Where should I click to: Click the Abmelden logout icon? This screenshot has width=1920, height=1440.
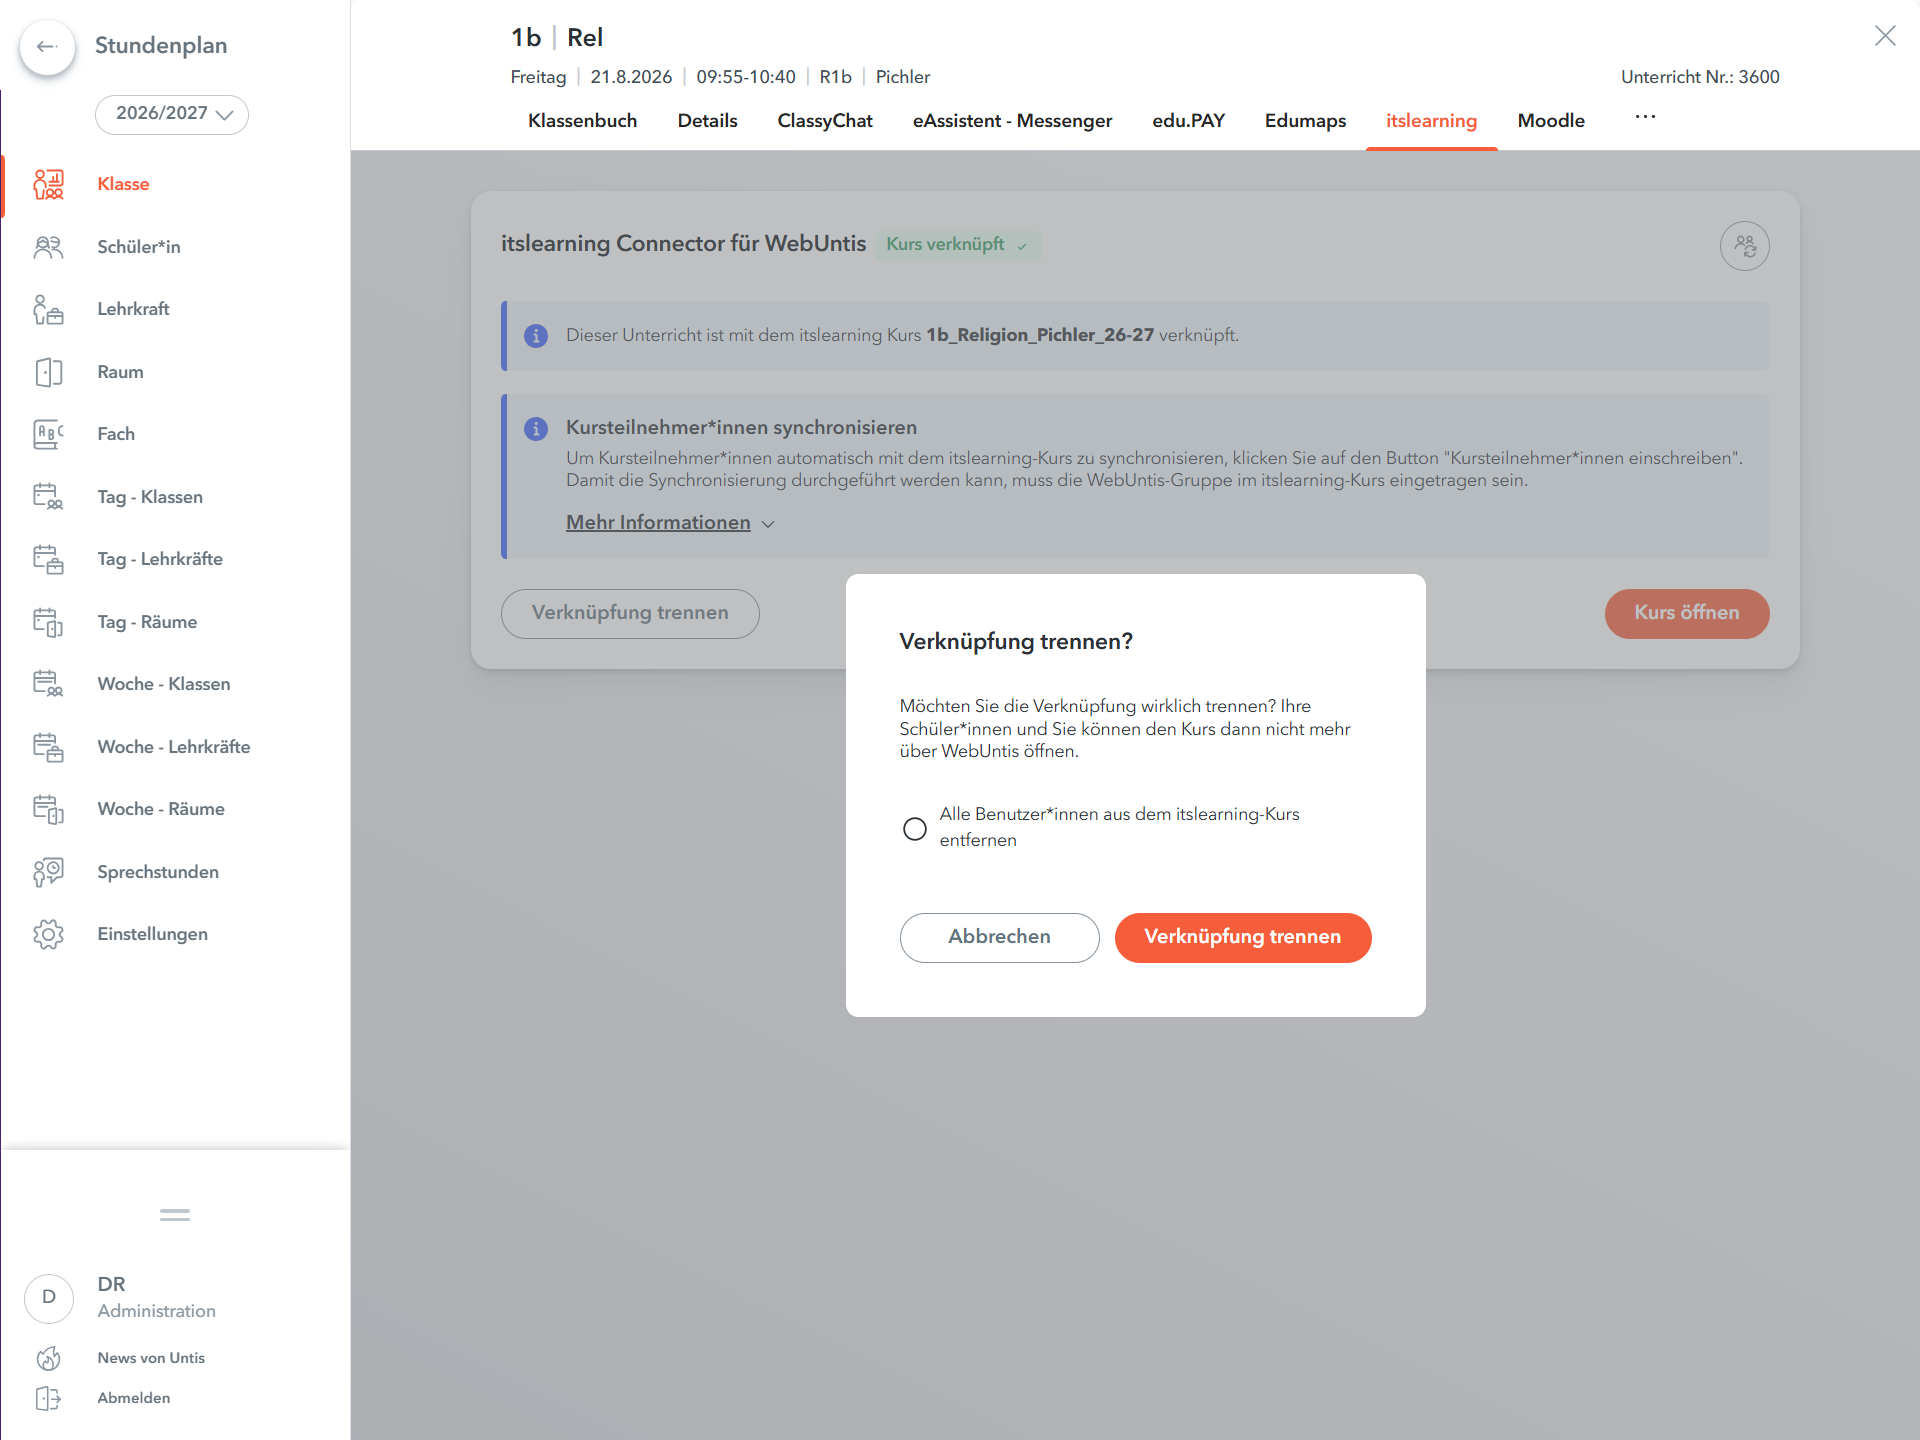click(48, 1398)
